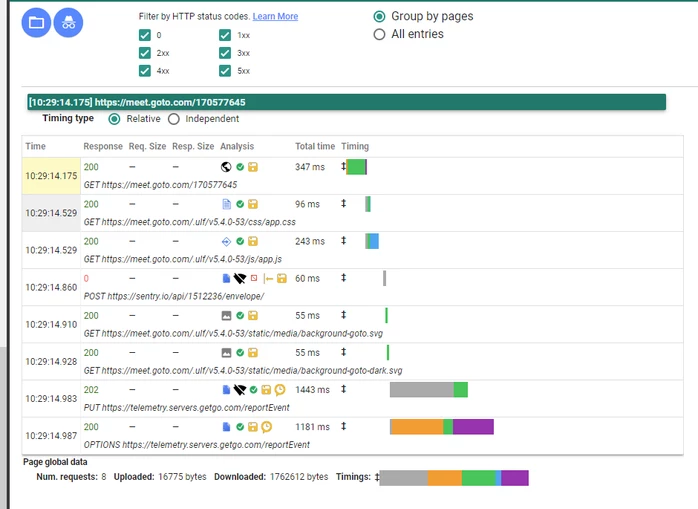Click clock icon in the 1443 ms row
The image size is (698, 509).
[280, 390]
